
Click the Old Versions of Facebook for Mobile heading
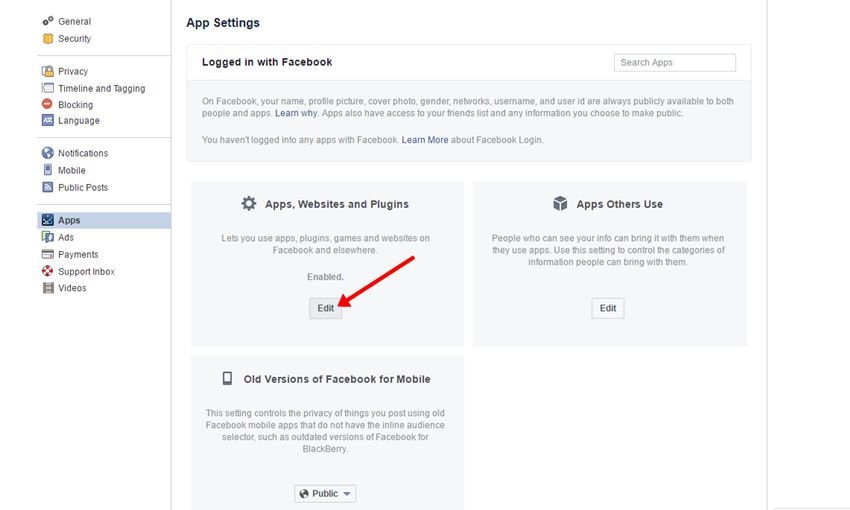point(337,379)
